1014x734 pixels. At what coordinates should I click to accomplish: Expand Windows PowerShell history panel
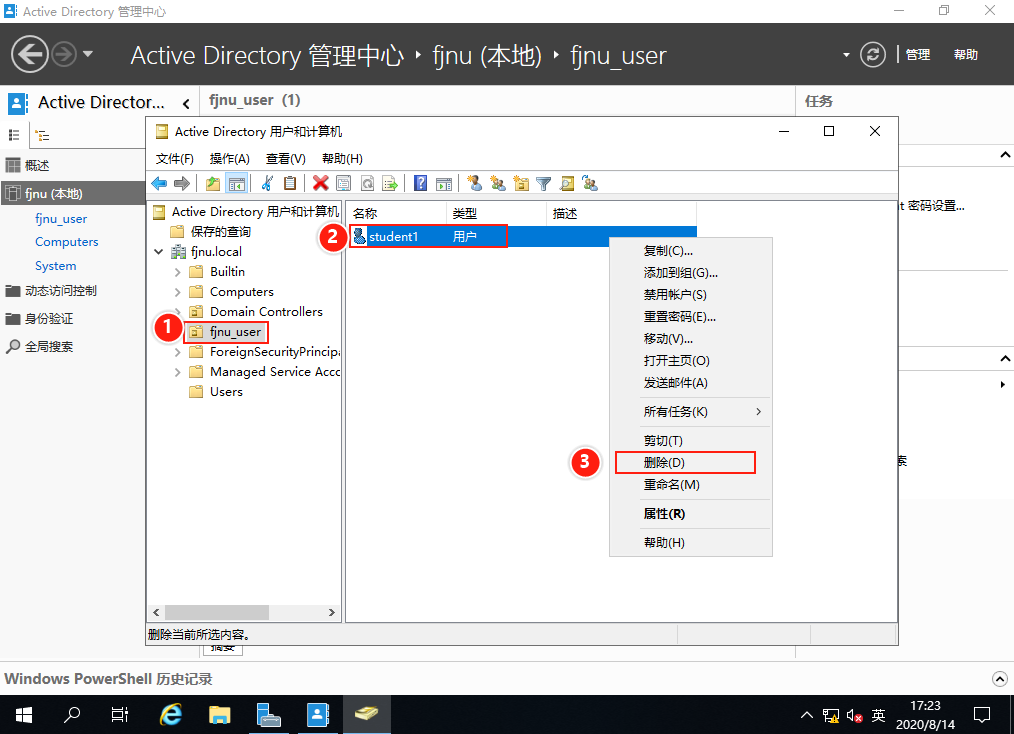tap(1000, 679)
